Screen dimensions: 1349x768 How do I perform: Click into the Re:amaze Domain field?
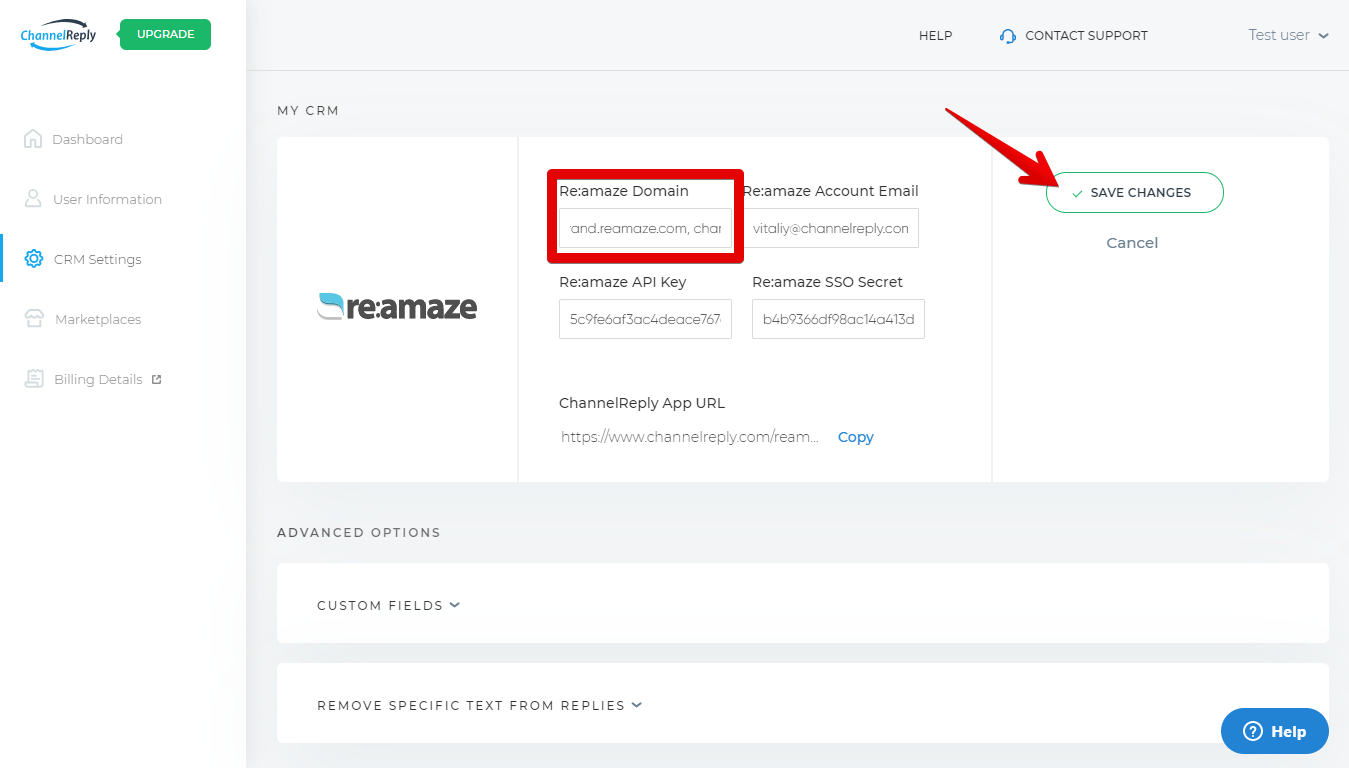645,228
